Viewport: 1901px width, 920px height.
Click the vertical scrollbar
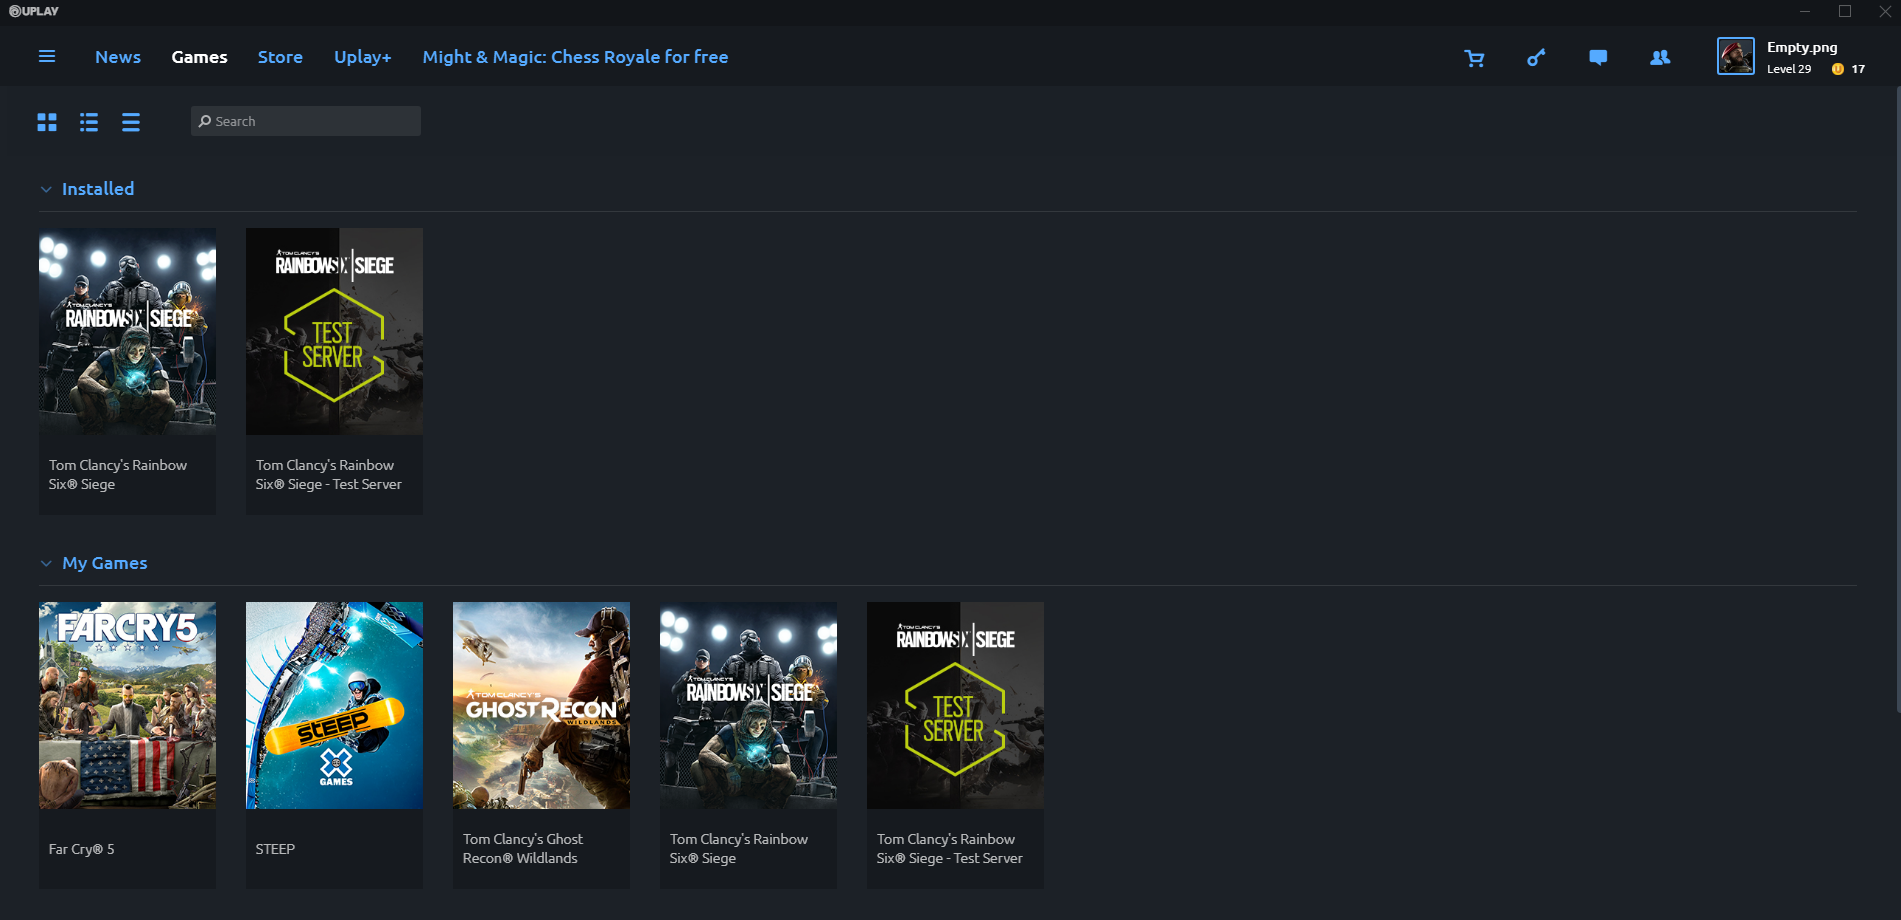(x=1897, y=400)
